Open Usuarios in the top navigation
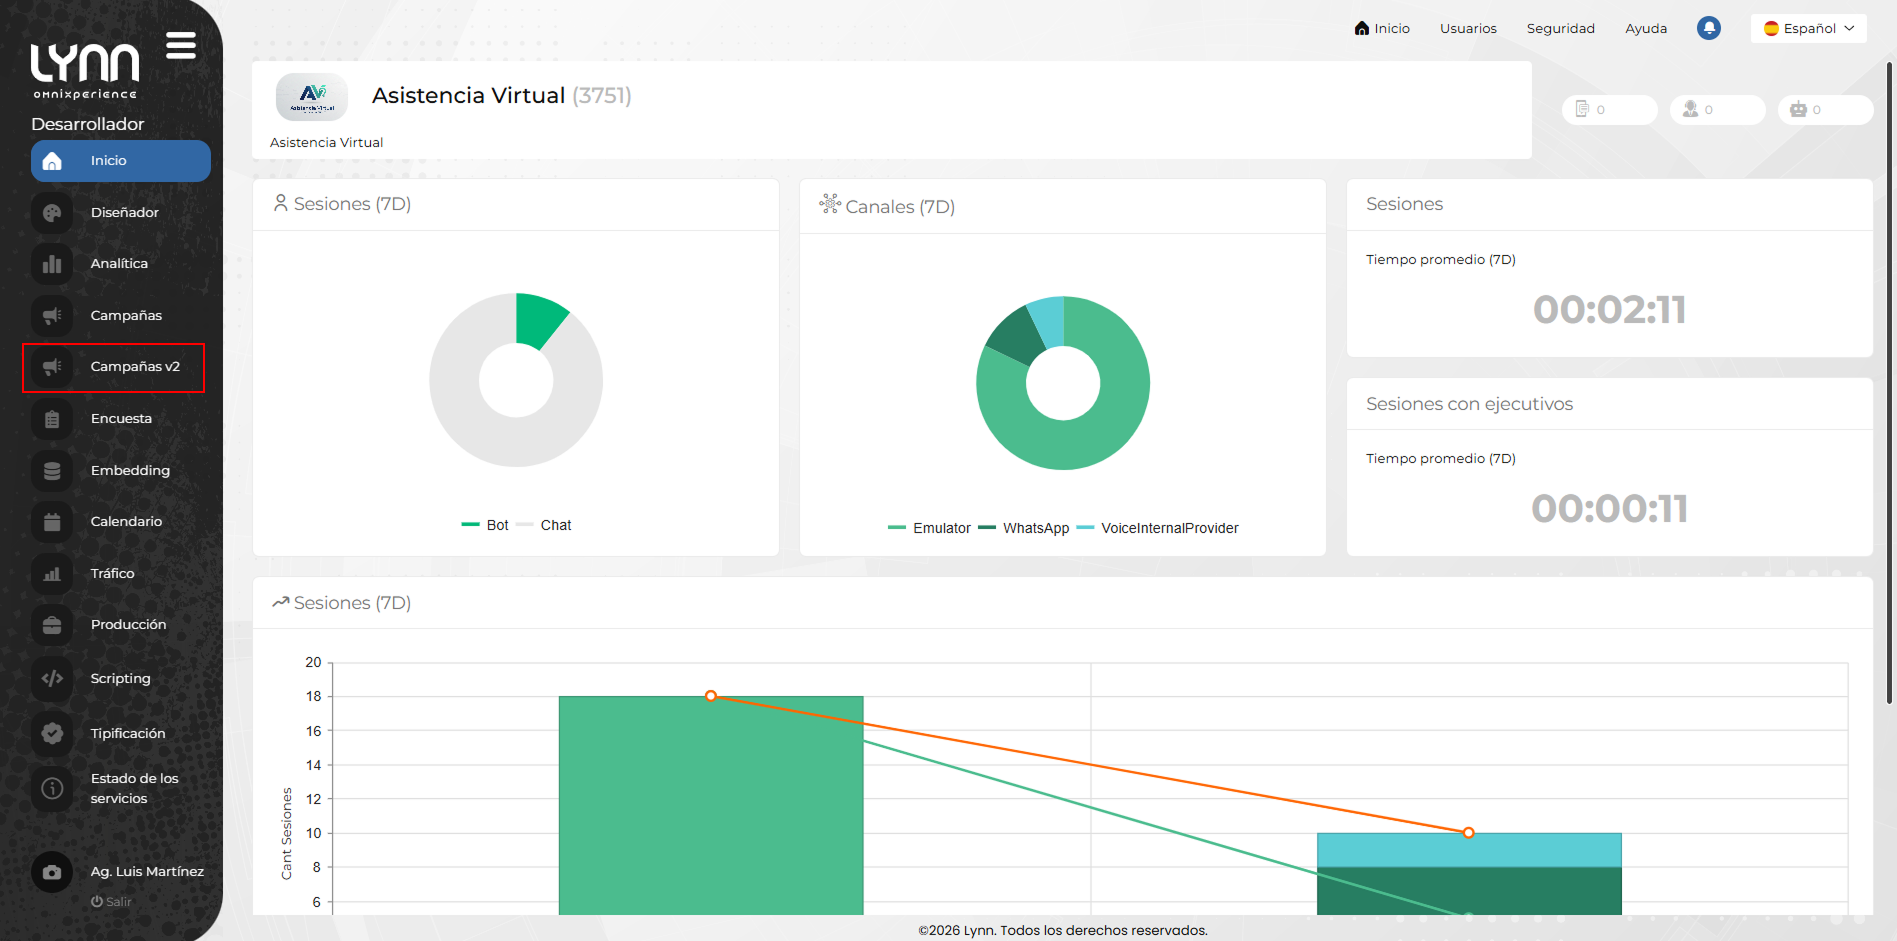Viewport: 1897px width, 941px height. [1468, 28]
